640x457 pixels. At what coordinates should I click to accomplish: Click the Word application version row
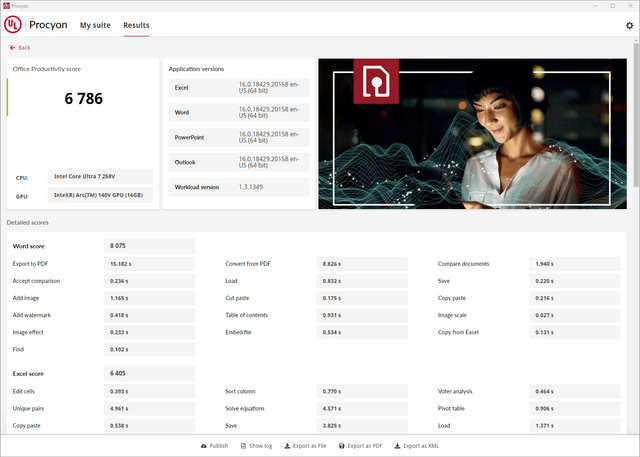pyautogui.click(x=239, y=113)
